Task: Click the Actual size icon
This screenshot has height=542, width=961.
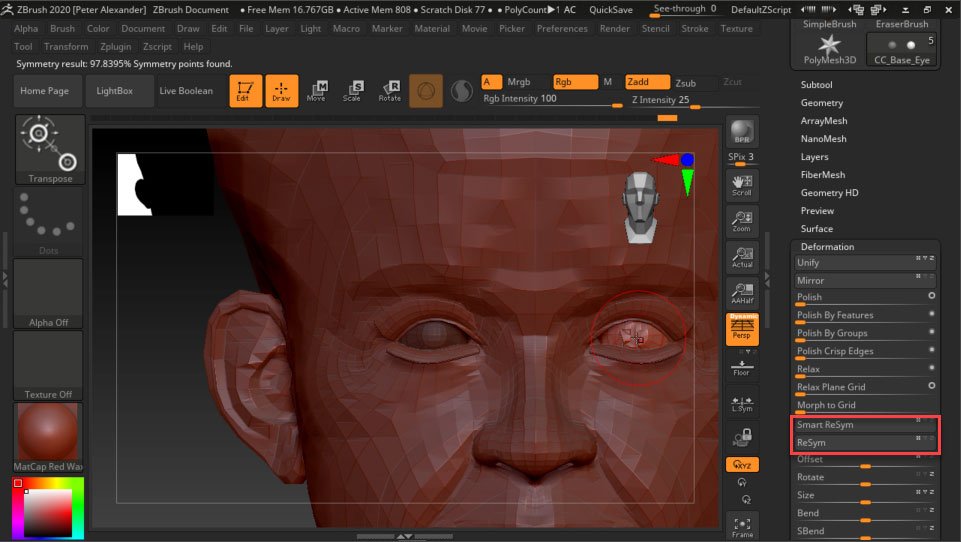Action: [742, 258]
